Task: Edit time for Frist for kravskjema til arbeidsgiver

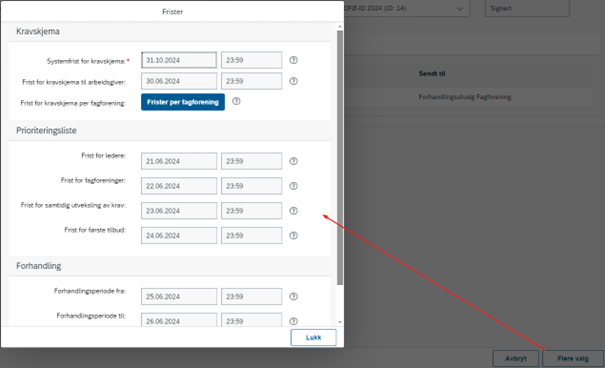Action: point(252,81)
